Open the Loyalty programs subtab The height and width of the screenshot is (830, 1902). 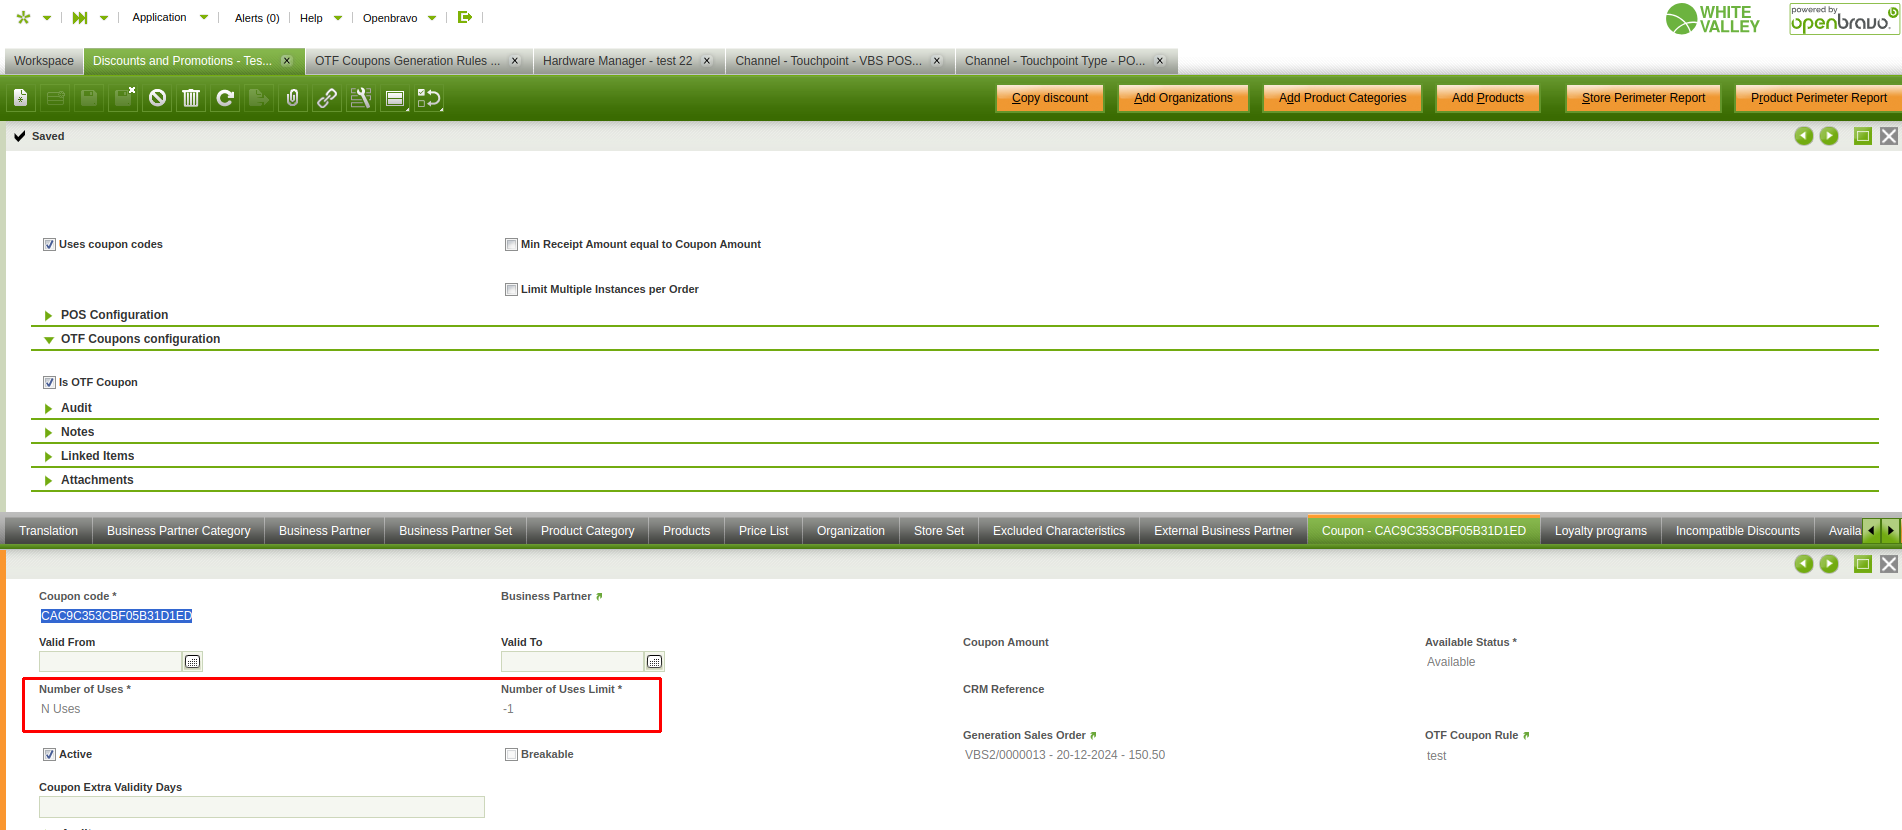point(1600,531)
